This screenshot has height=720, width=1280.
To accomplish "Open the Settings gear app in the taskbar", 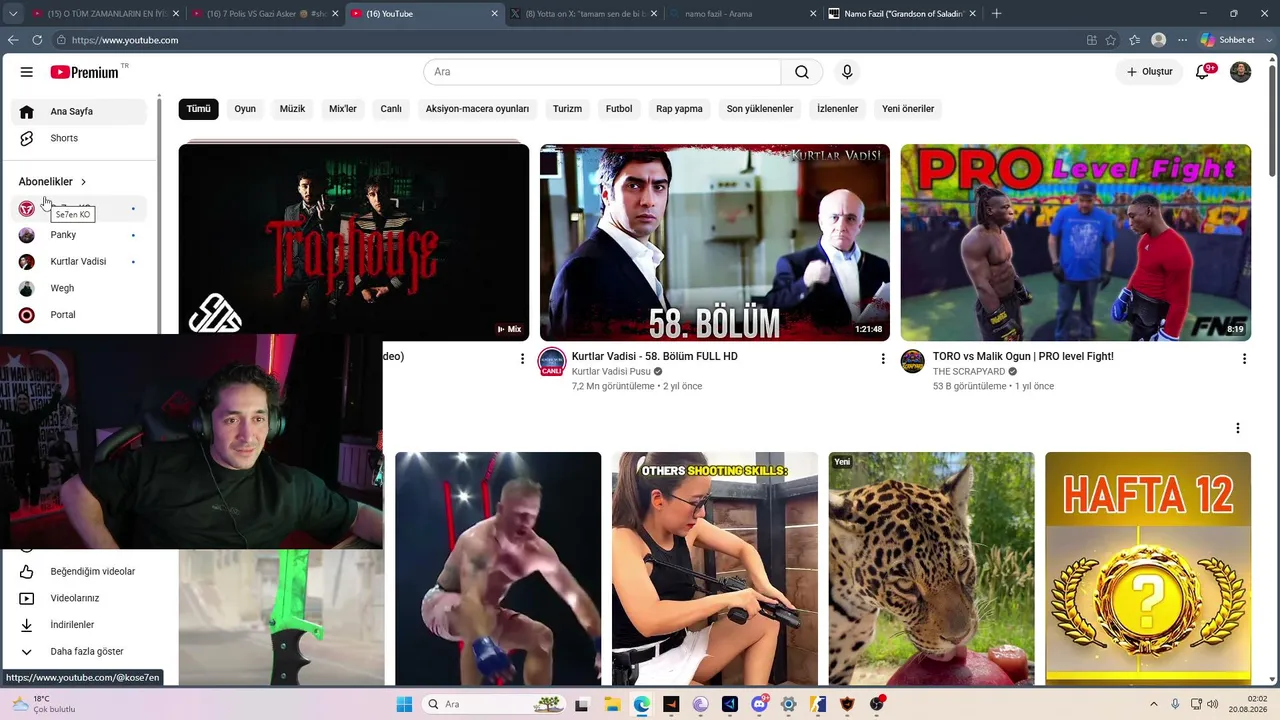I will pyautogui.click(x=789, y=704).
